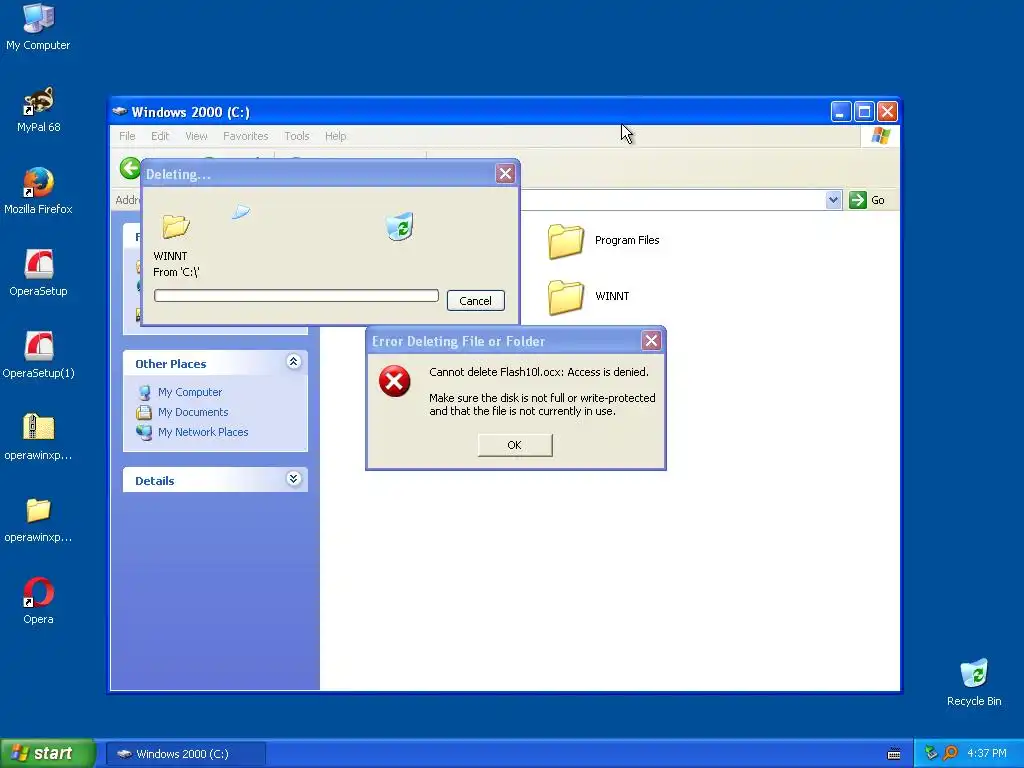Screen dimensions: 1024x768
Task: Click the recycle bin icon in Deleting dialog
Action: pyautogui.click(x=400, y=226)
